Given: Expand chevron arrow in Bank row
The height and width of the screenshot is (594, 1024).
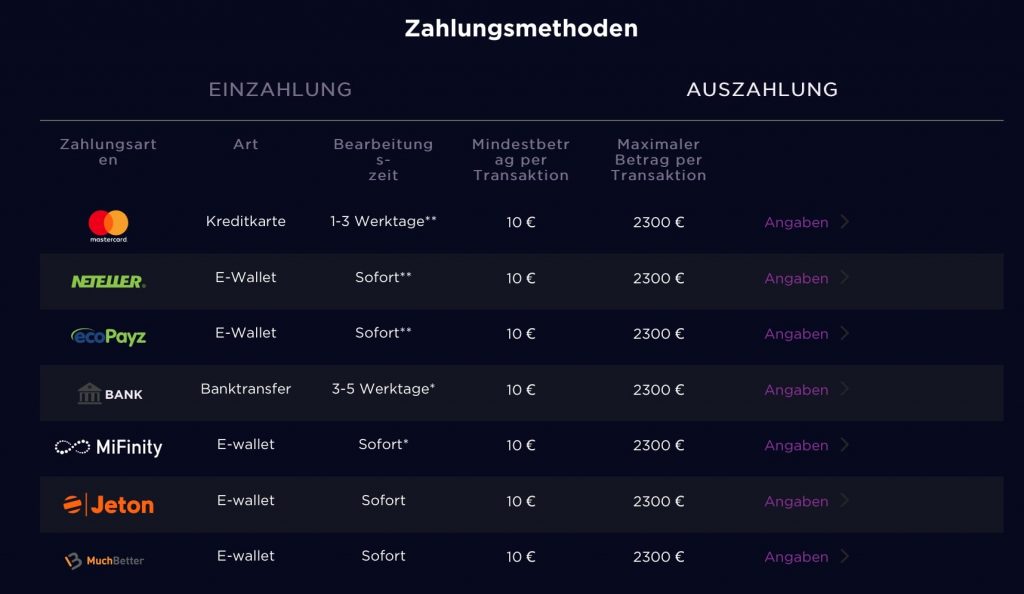Looking at the screenshot, I should [x=845, y=389].
